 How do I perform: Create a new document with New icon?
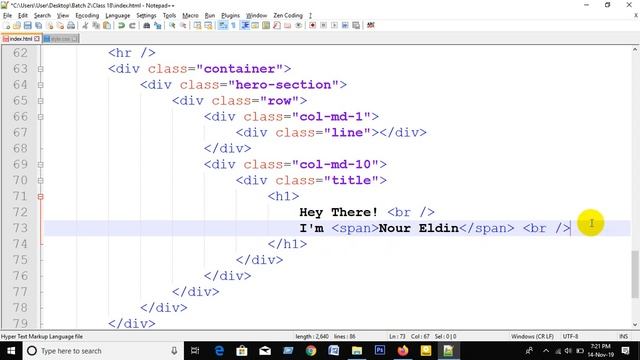[6, 25]
